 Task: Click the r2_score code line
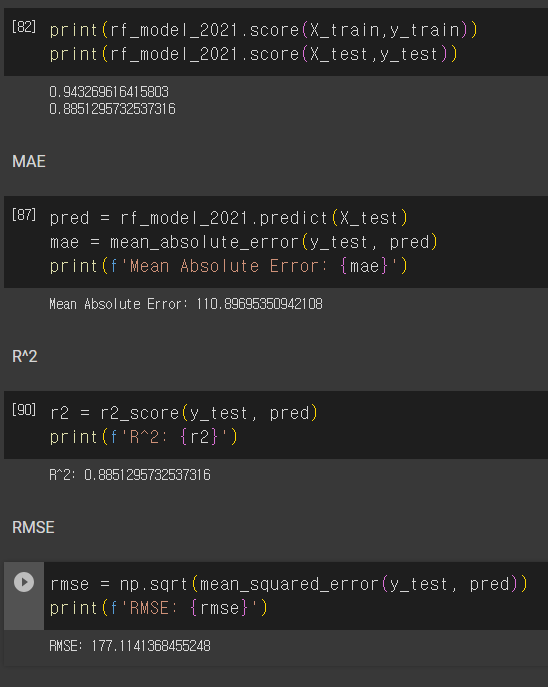[184, 413]
